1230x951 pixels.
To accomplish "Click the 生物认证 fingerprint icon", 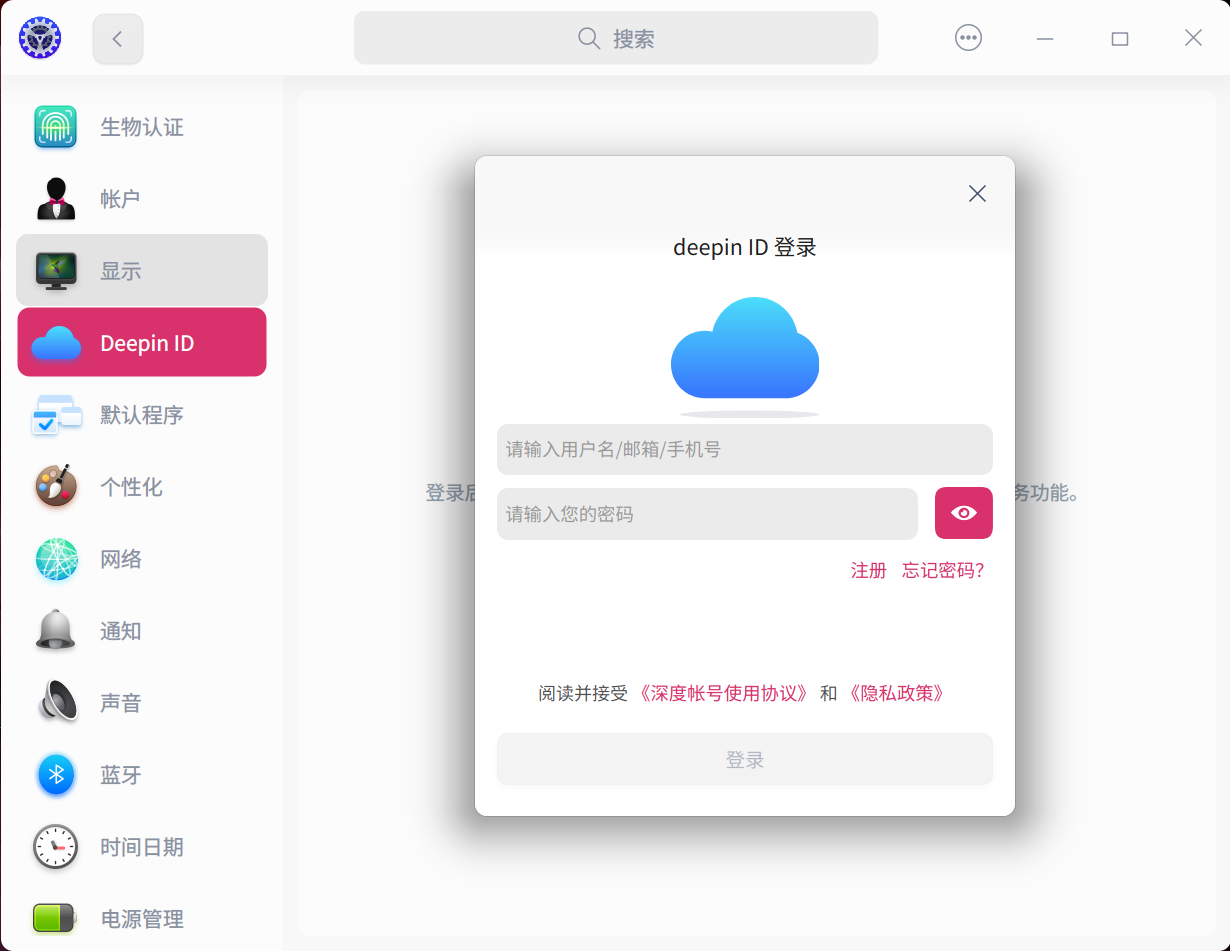I will pyautogui.click(x=56, y=127).
